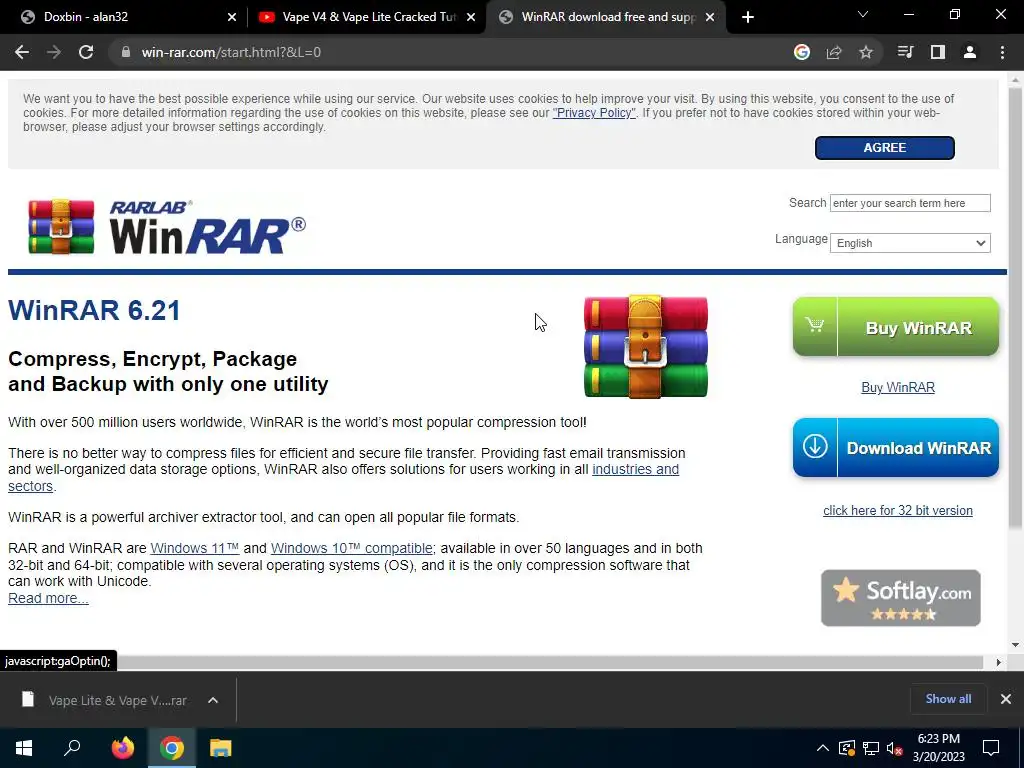Image resolution: width=1024 pixels, height=768 pixels.
Task: Click the vertical scrollbar of the page
Action: click(x=1015, y=307)
